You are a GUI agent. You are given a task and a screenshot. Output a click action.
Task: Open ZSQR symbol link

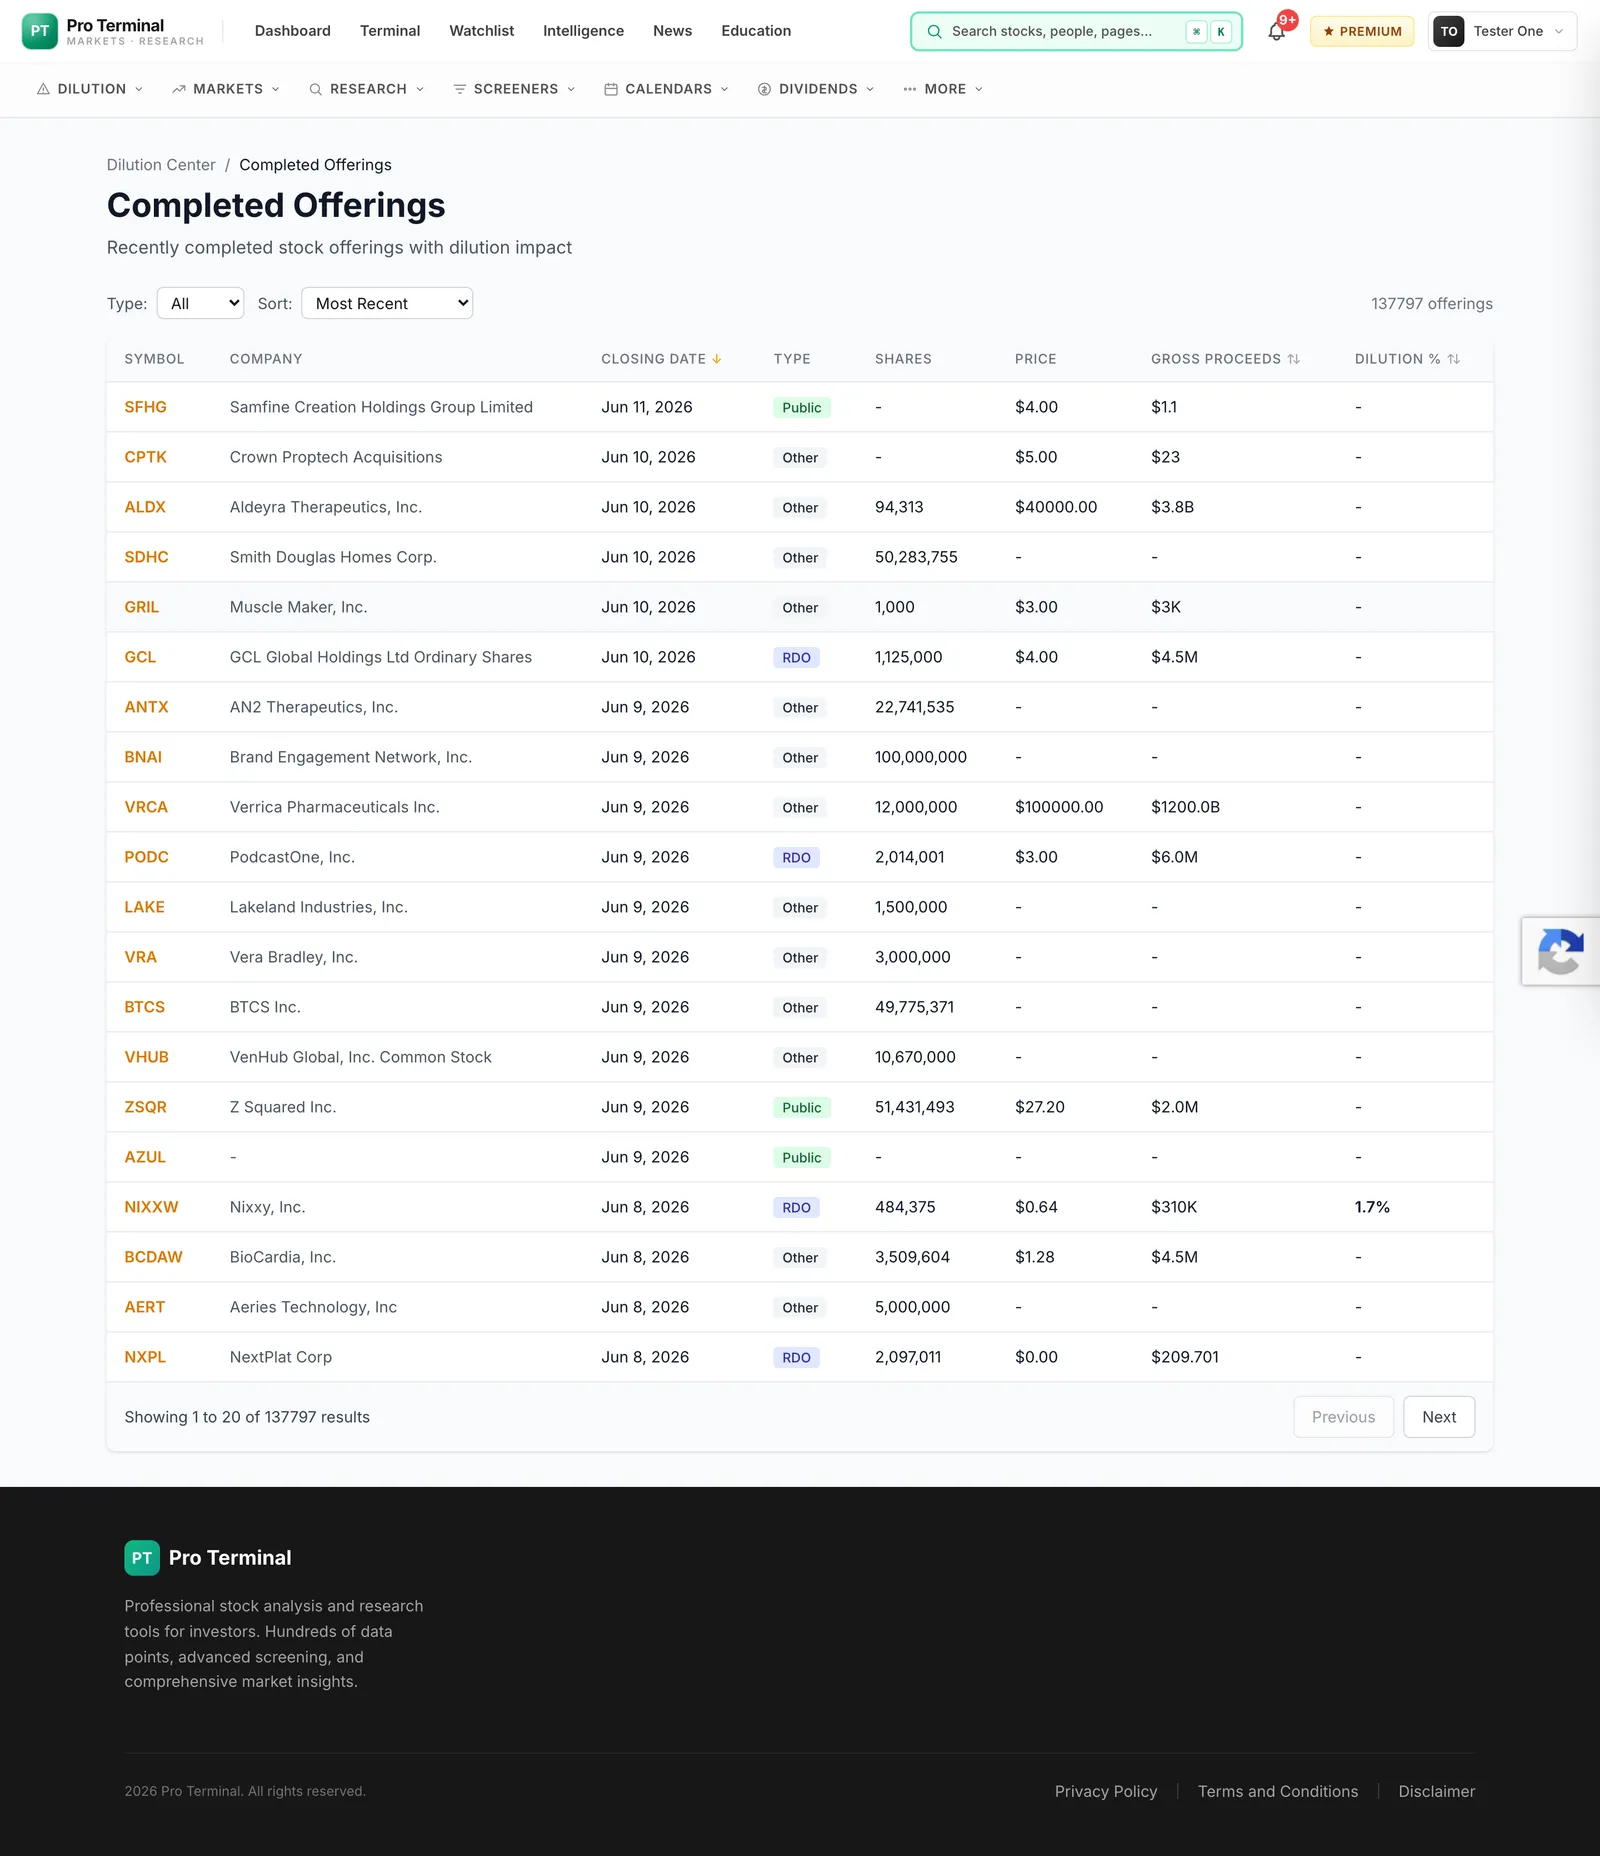click(x=146, y=1107)
